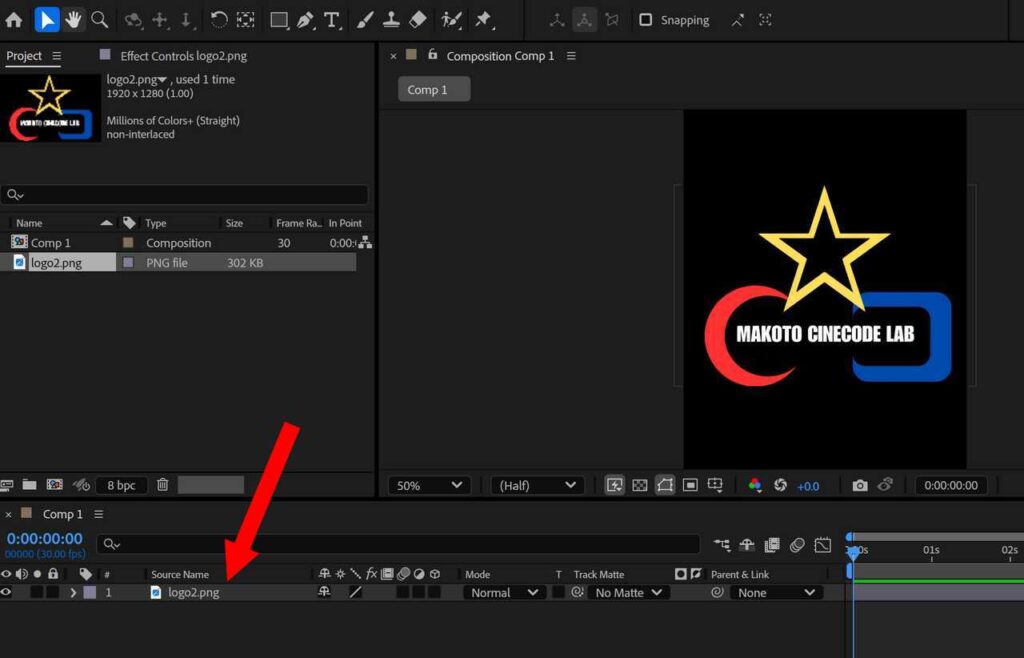Open the Graph Editor in the timeline
This screenshot has height=658, width=1024.
click(823, 544)
